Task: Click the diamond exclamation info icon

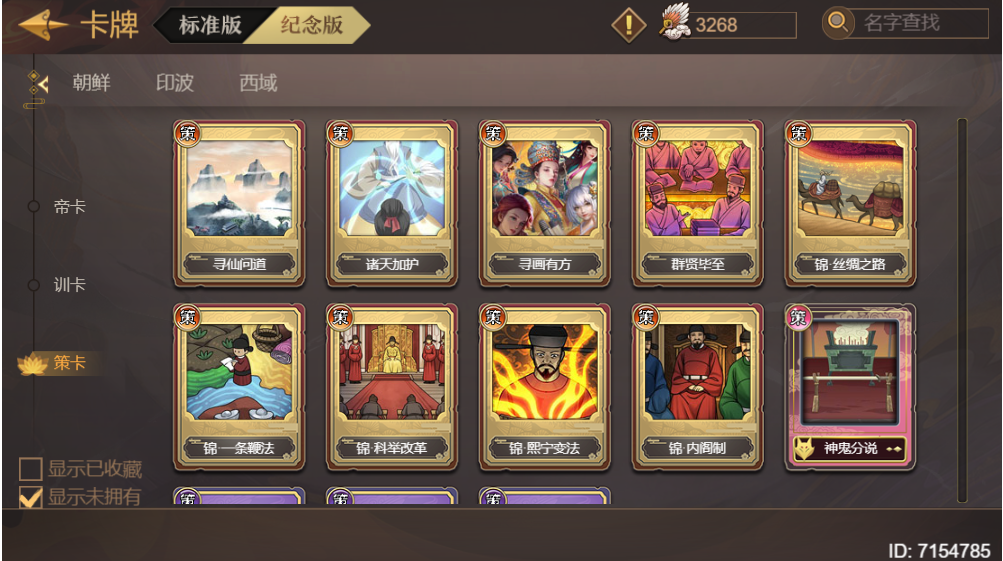Action: [629, 26]
